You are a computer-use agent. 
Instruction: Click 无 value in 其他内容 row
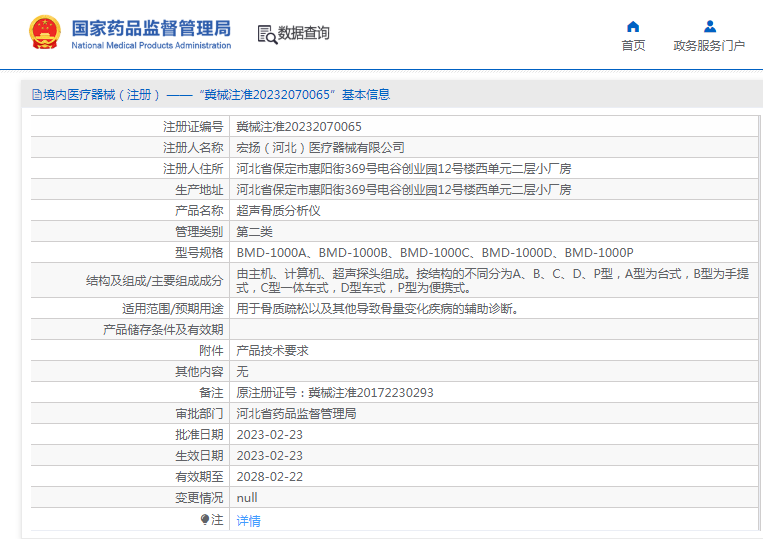pyautogui.click(x=242, y=371)
